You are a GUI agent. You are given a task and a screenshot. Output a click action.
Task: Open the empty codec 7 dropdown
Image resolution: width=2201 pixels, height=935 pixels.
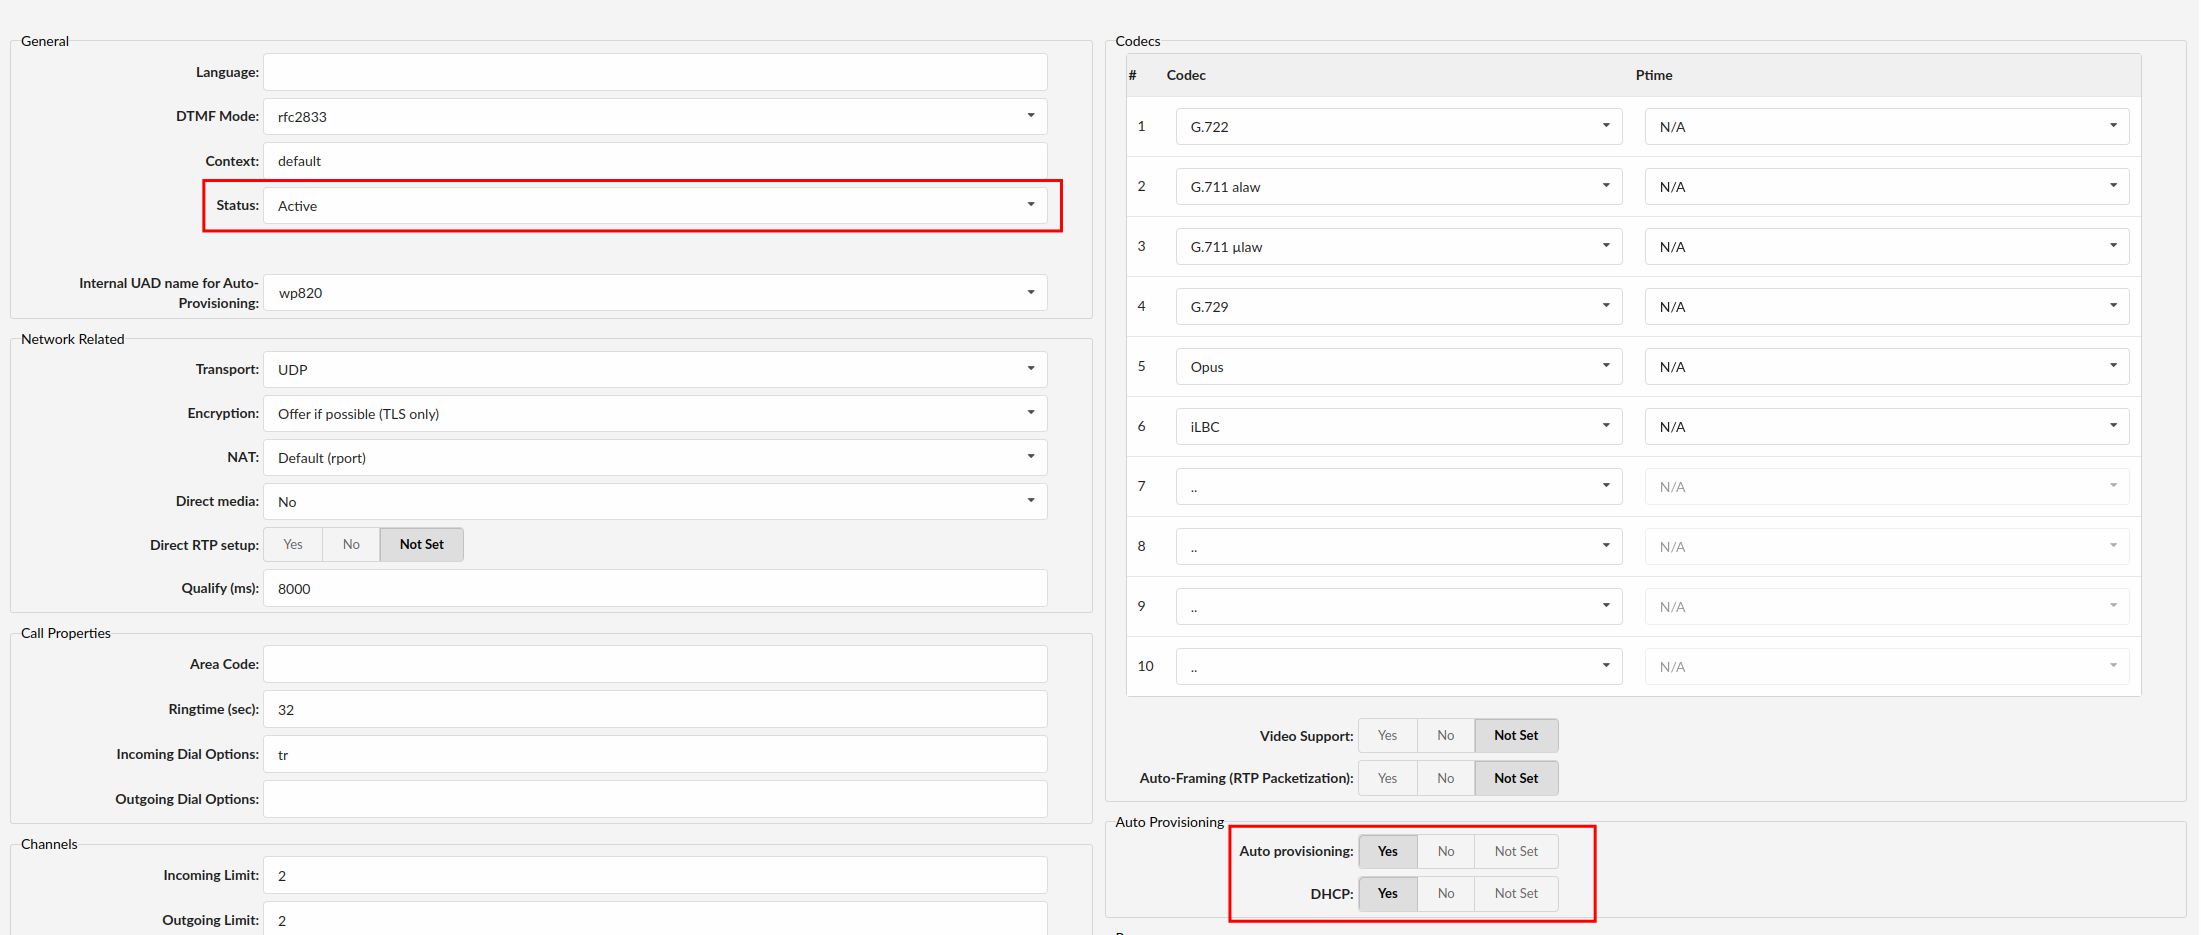click(1399, 487)
